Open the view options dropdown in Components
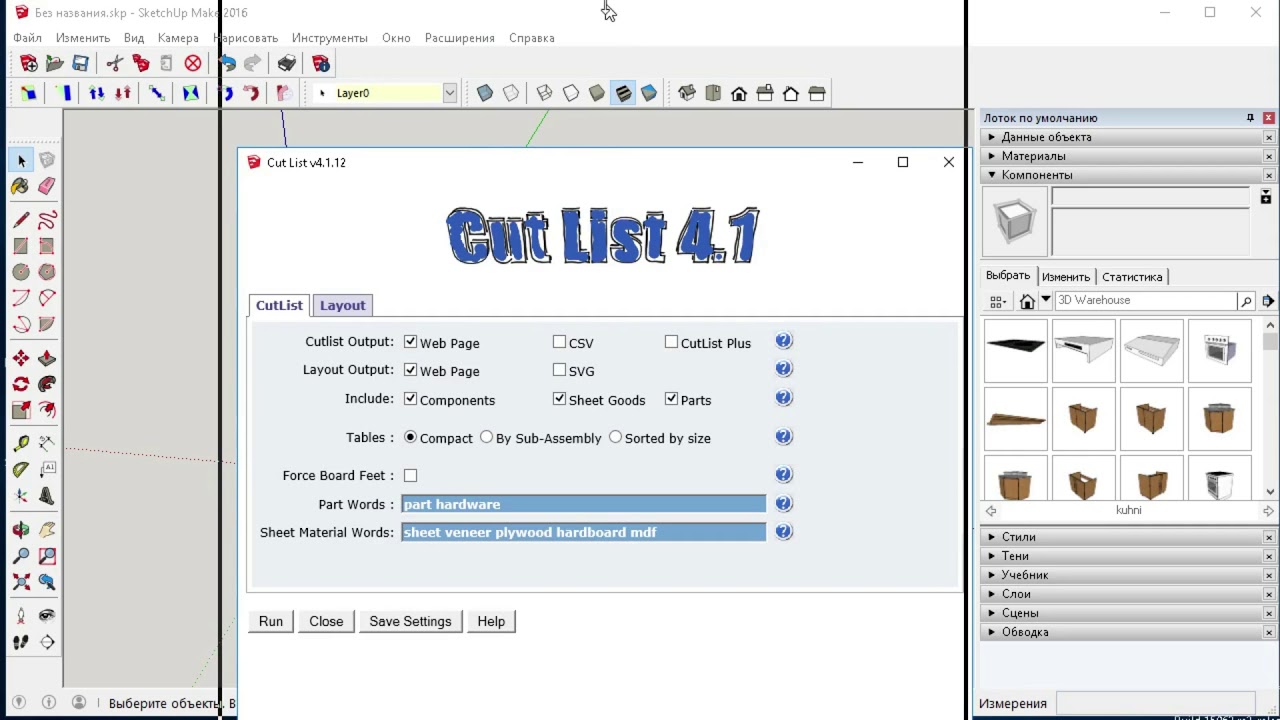This screenshot has width=1280, height=720. pyautogui.click(x=998, y=301)
